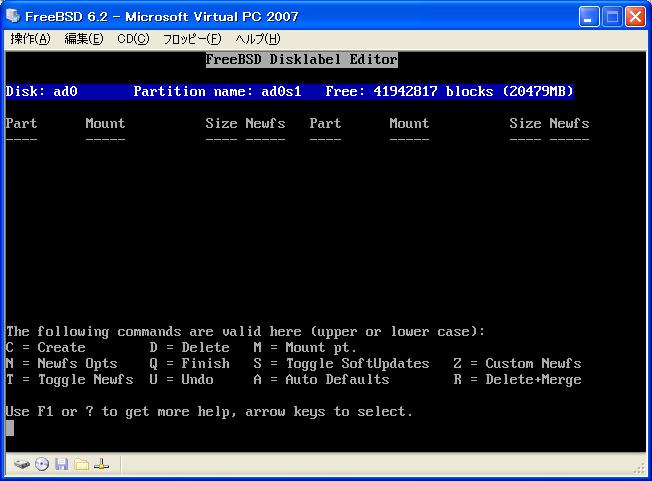Click the 'Use F1 or ?' help line
This screenshot has width=652, height=481.
coord(209,412)
